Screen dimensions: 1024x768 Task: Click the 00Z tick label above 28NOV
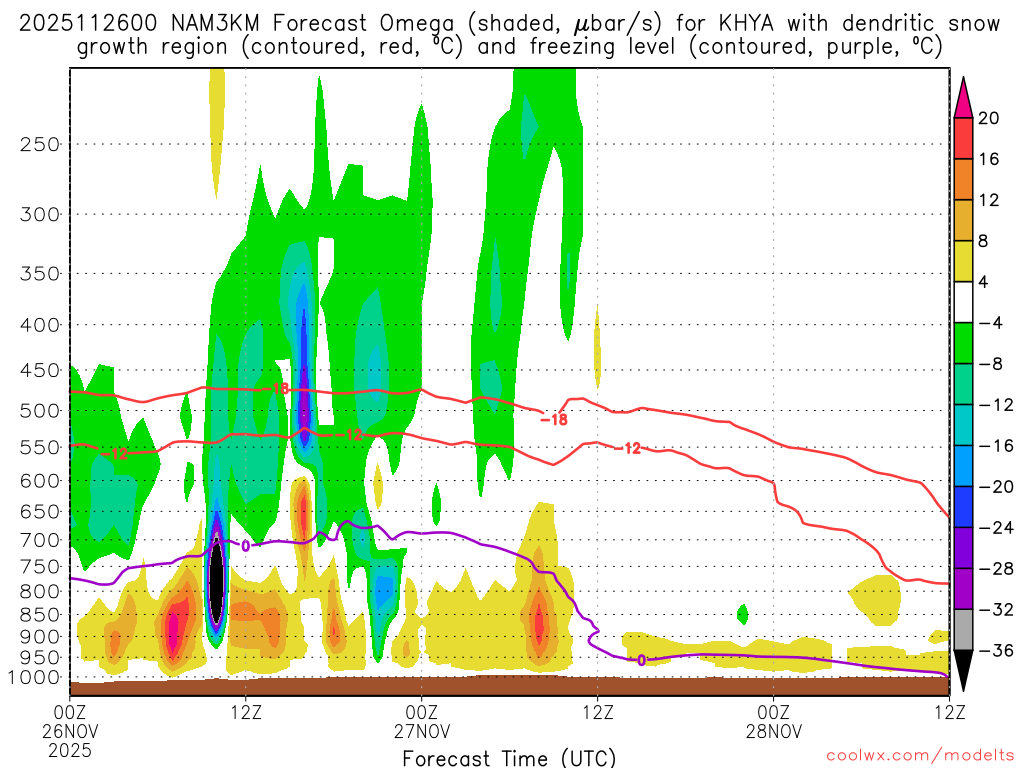[773, 712]
